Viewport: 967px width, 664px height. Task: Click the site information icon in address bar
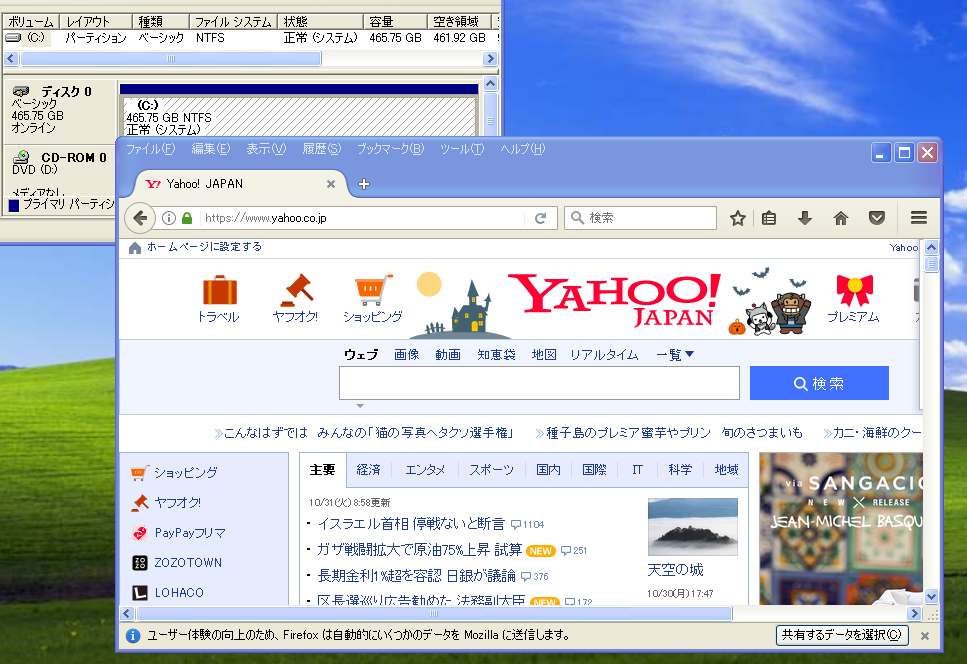point(168,218)
